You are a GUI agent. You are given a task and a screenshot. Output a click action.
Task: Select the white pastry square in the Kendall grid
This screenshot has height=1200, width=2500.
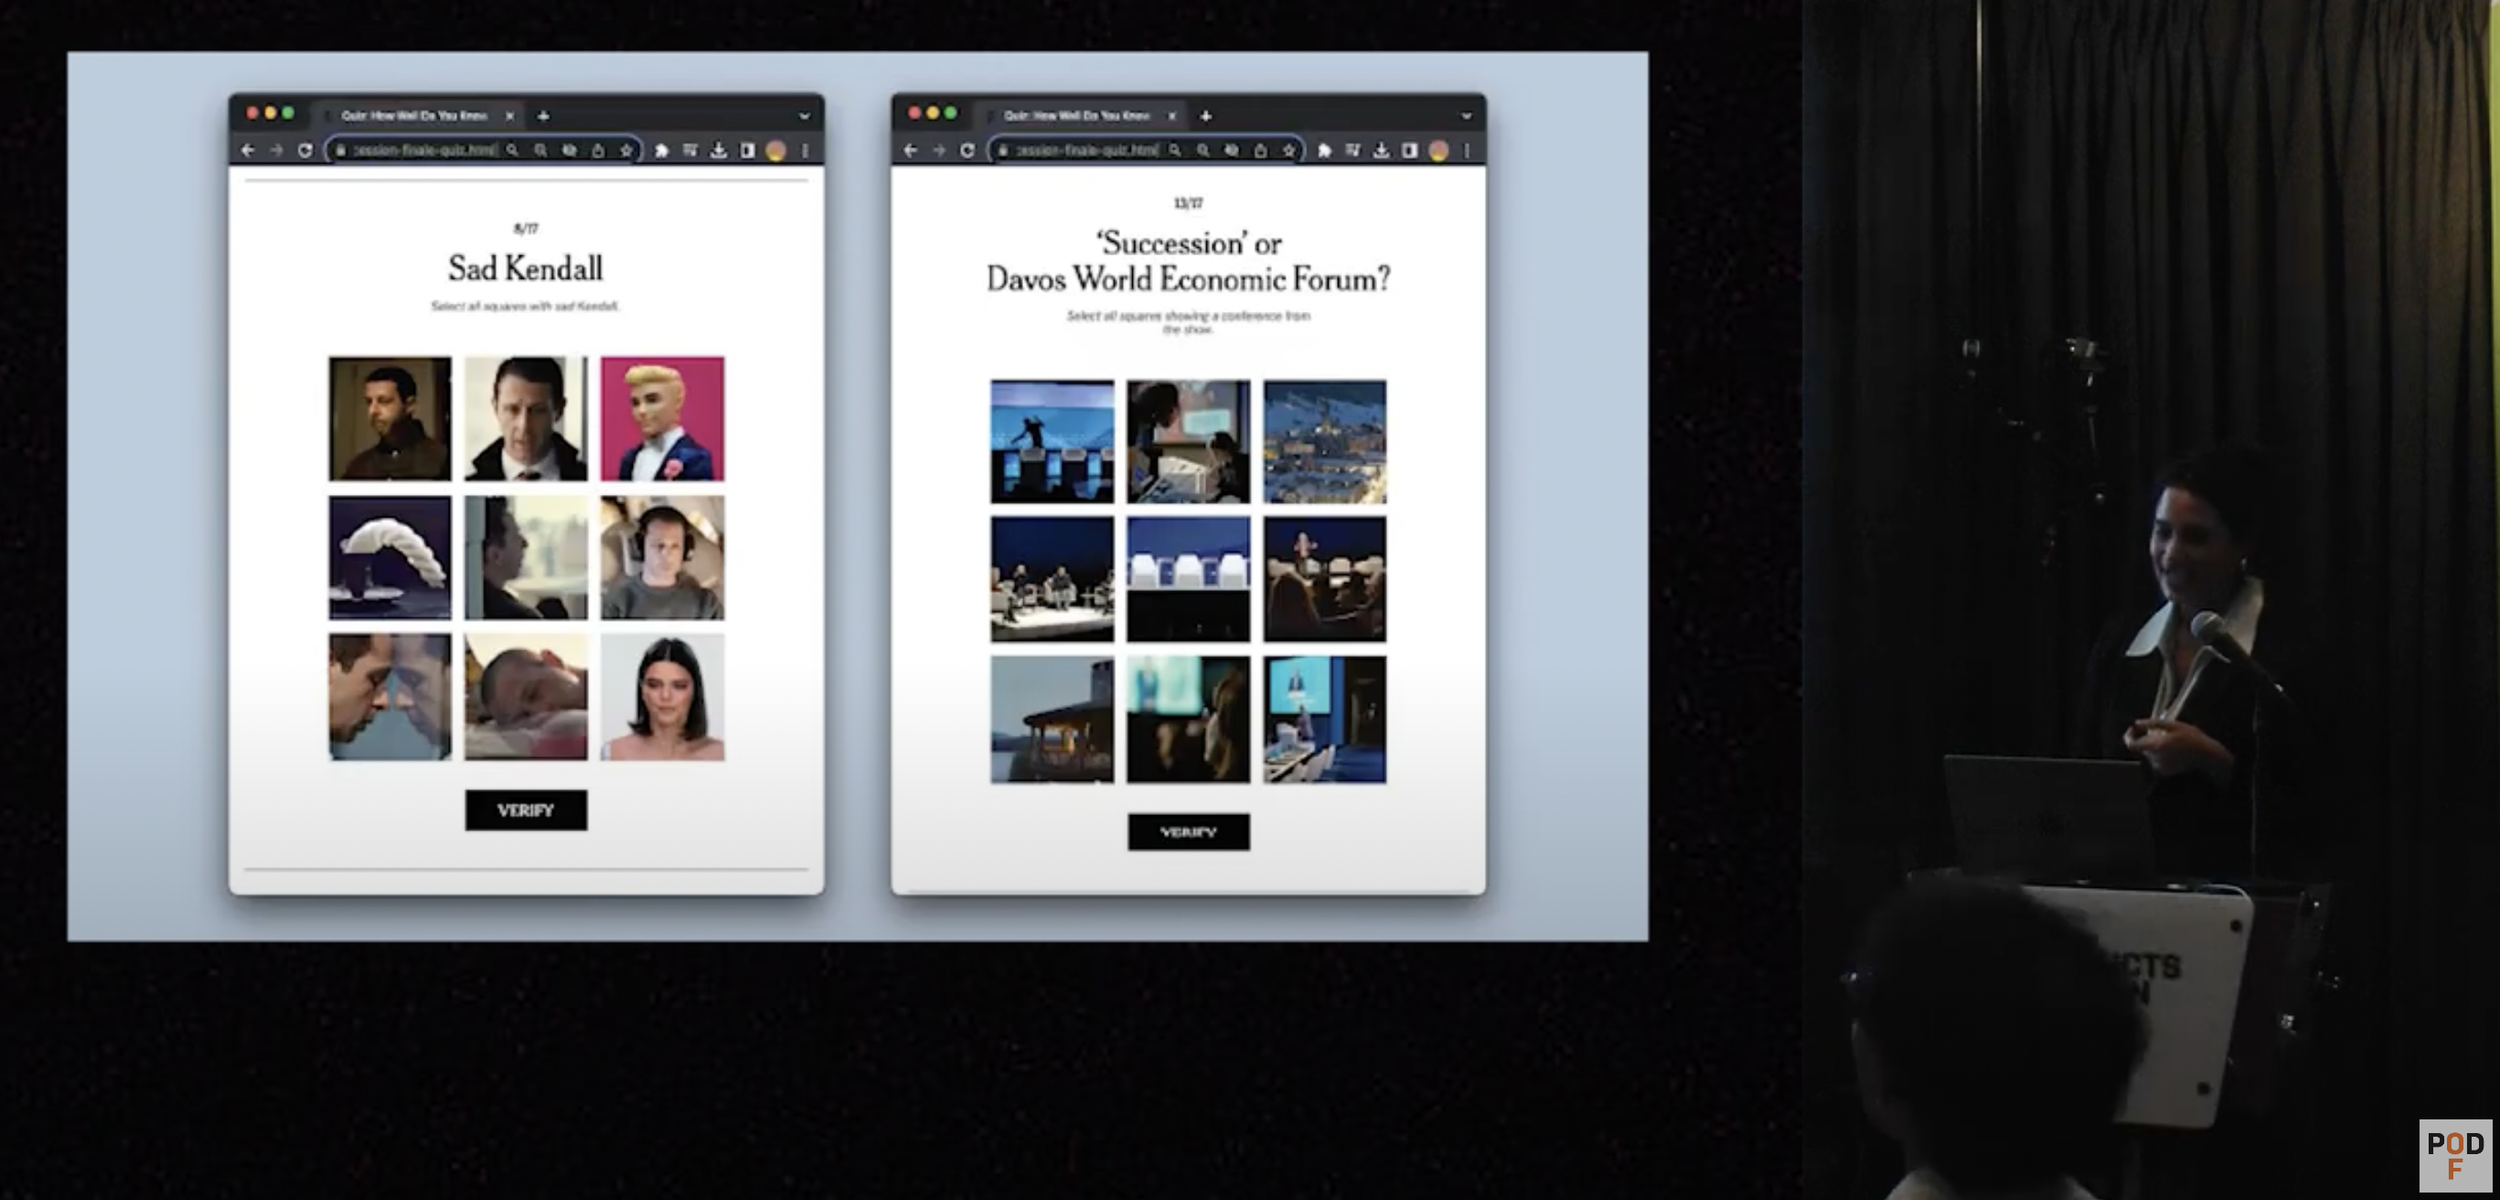click(x=389, y=557)
